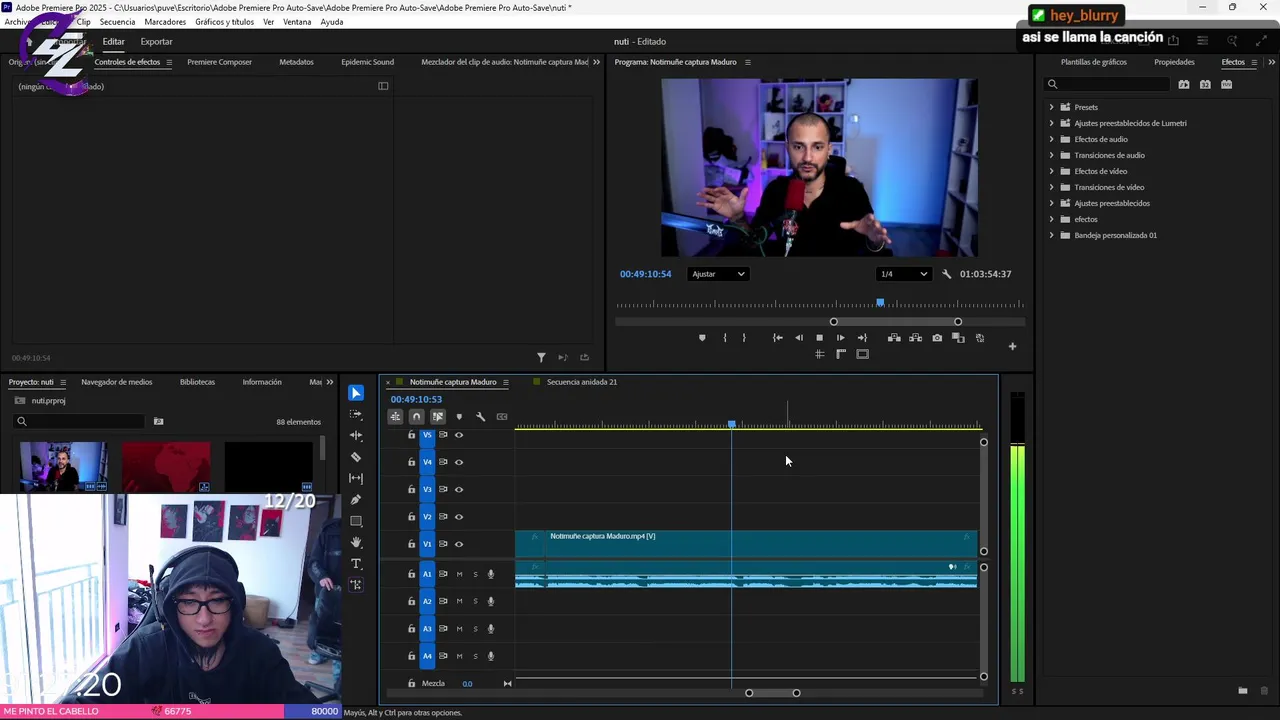Mute audio track A1
The image size is (1280, 720).
coord(460,574)
